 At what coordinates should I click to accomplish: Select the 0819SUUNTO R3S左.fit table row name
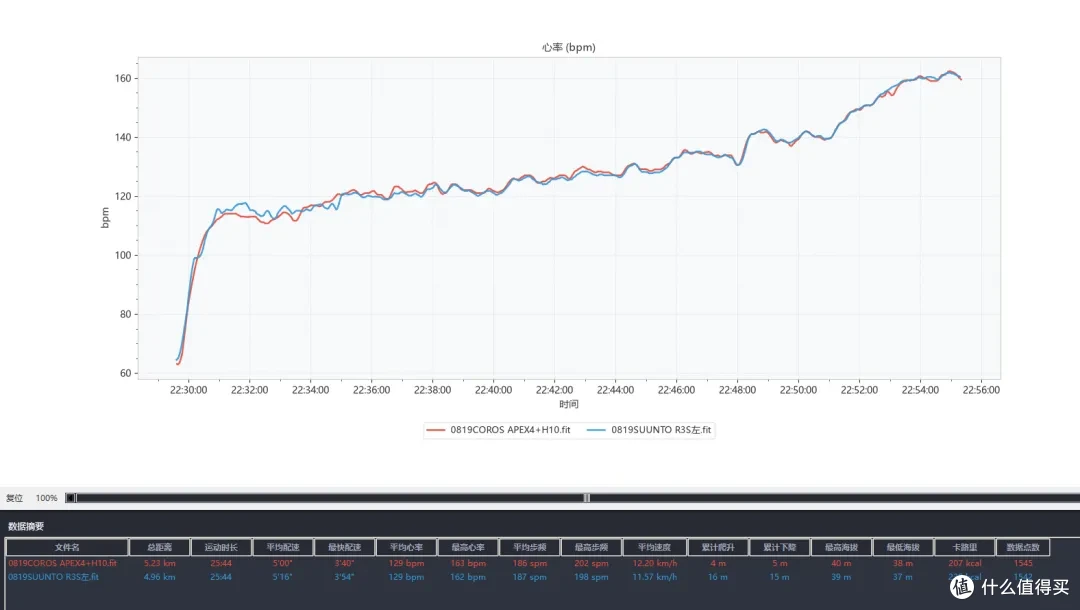[54, 577]
